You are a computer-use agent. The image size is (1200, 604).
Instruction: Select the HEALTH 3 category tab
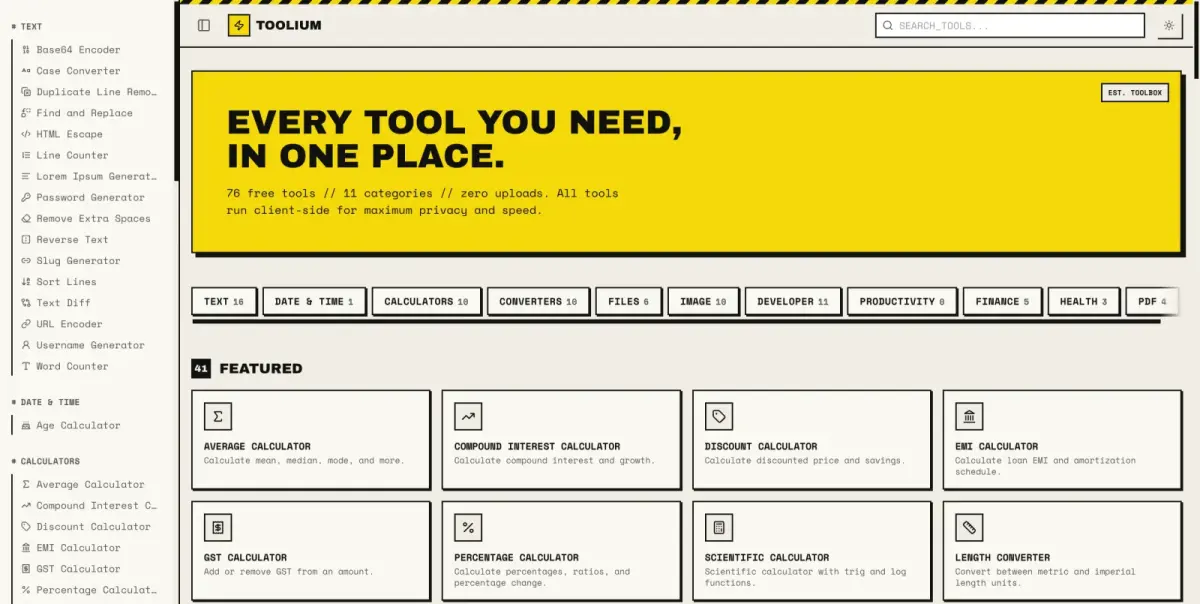[1083, 301]
